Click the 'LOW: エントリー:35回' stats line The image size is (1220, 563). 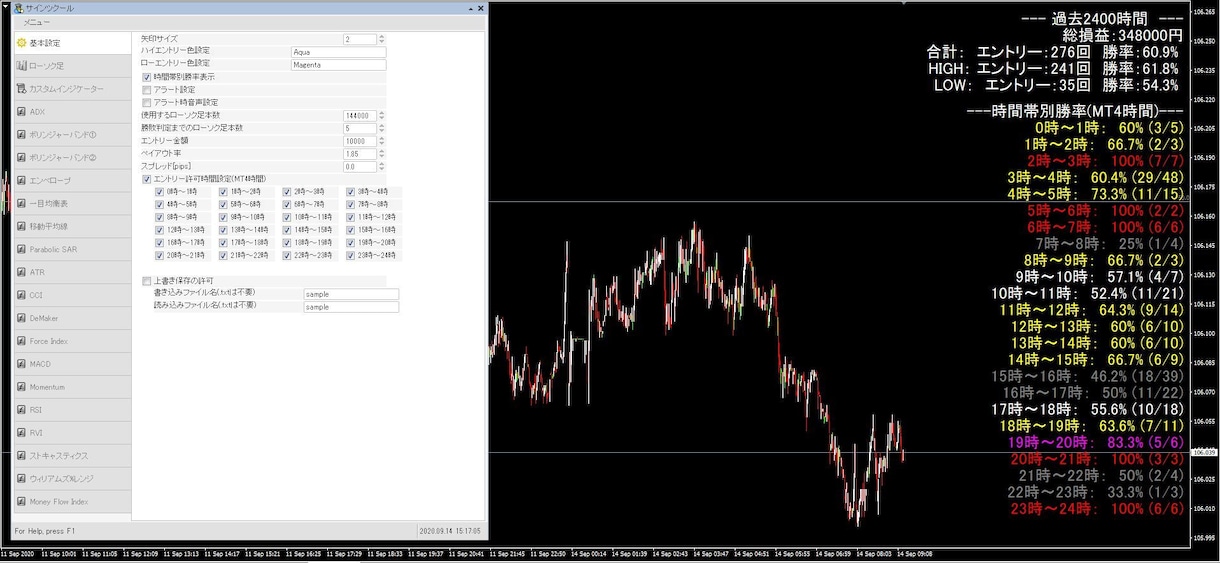tap(1014, 85)
